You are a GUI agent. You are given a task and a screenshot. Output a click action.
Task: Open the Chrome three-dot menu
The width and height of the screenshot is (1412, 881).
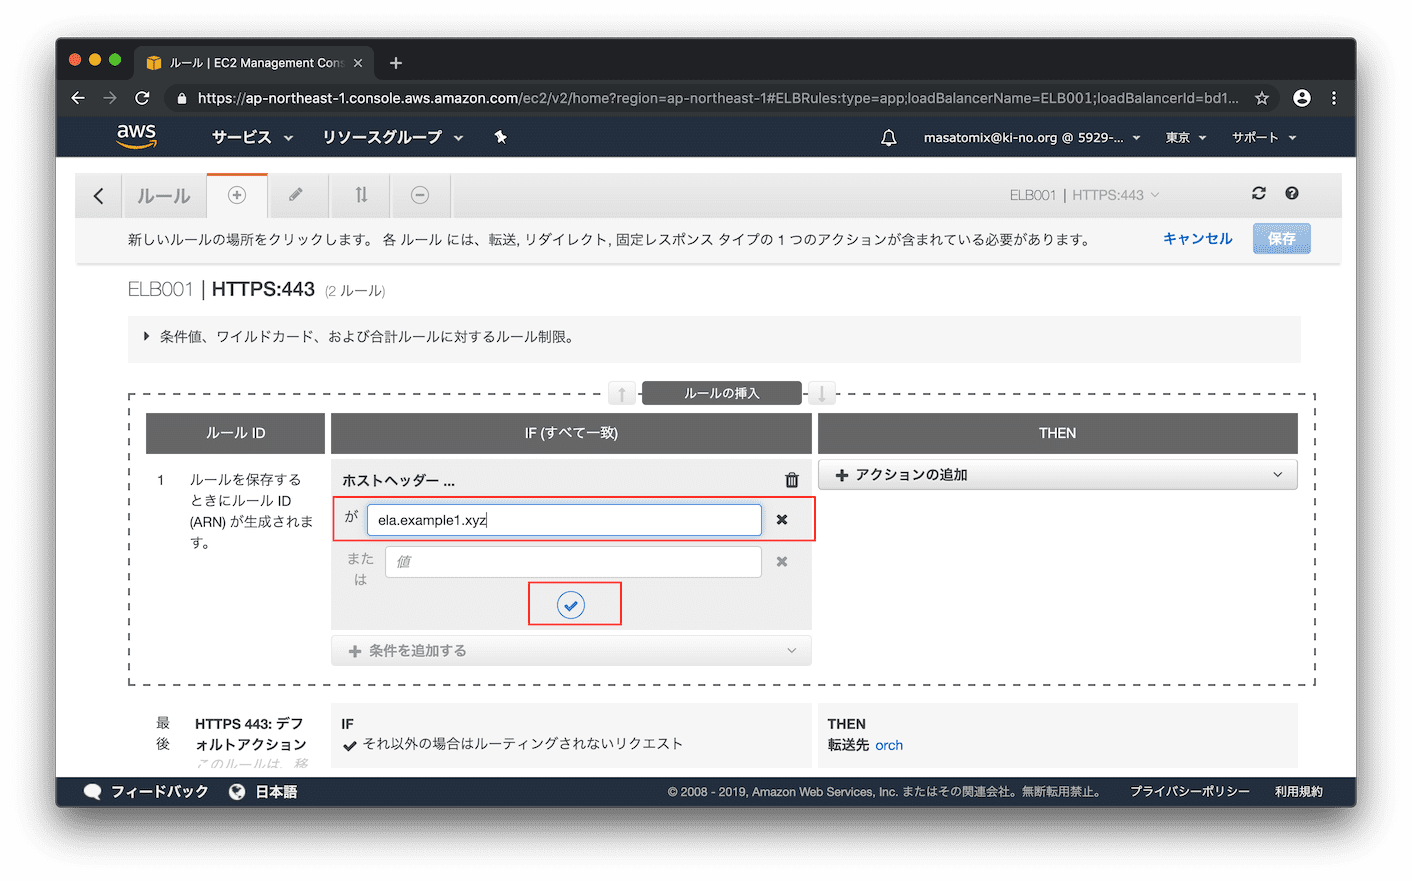[1334, 98]
